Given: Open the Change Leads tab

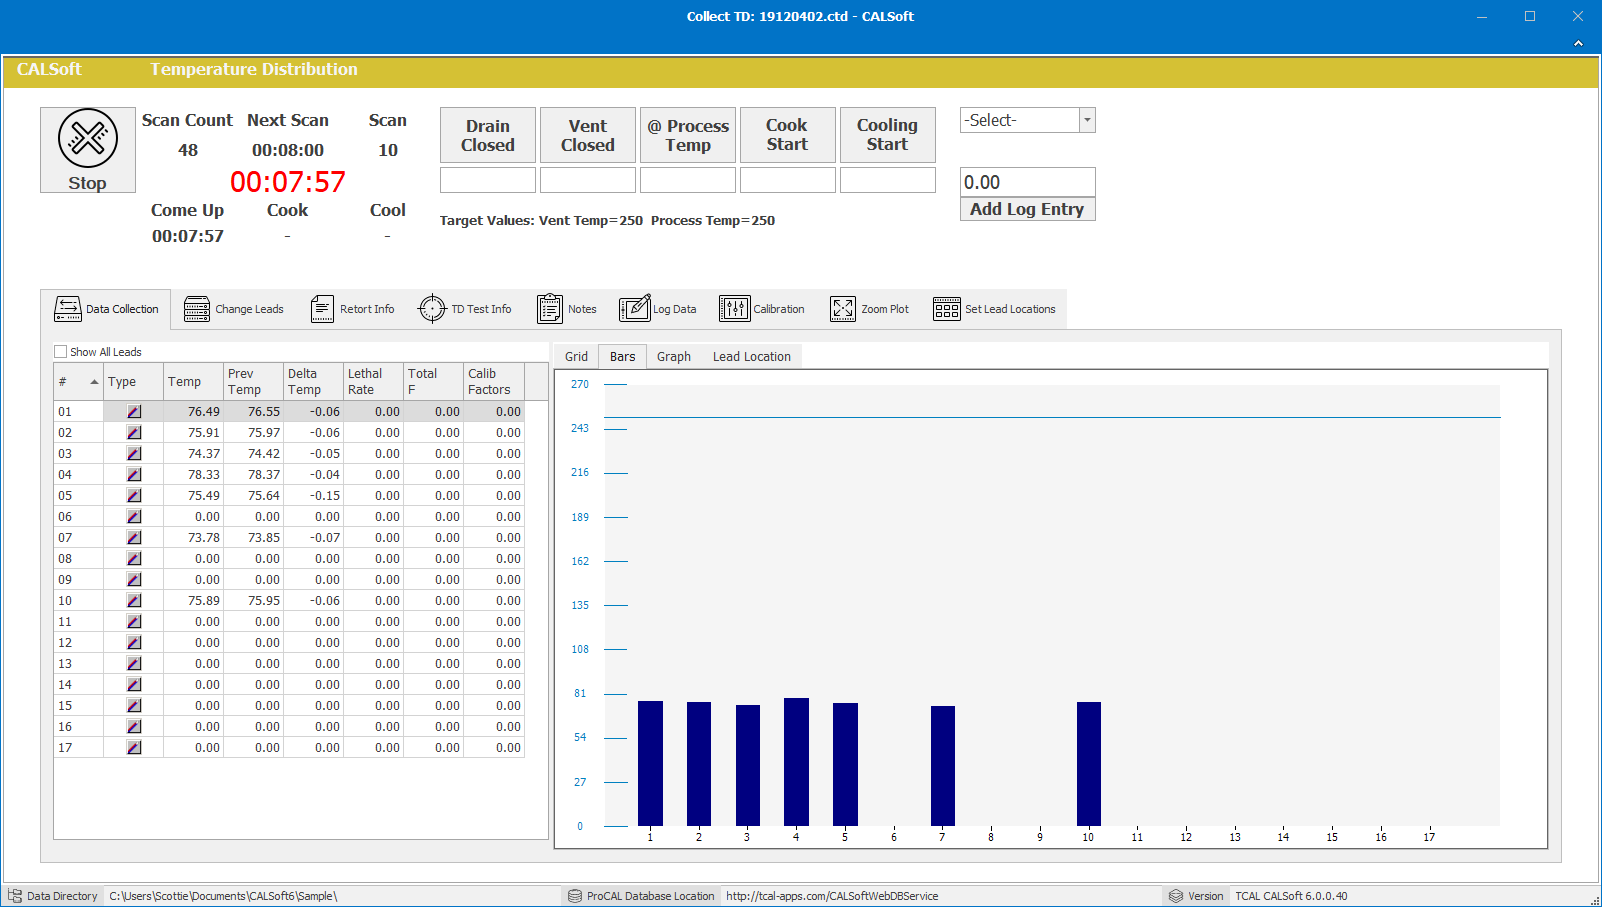Looking at the screenshot, I should click(x=234, y=309).
